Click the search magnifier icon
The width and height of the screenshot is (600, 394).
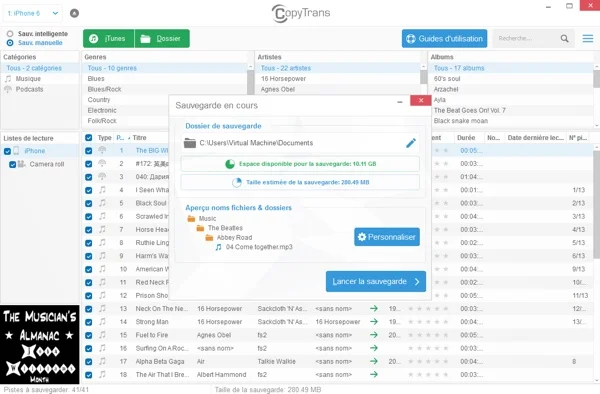[564, 39]
